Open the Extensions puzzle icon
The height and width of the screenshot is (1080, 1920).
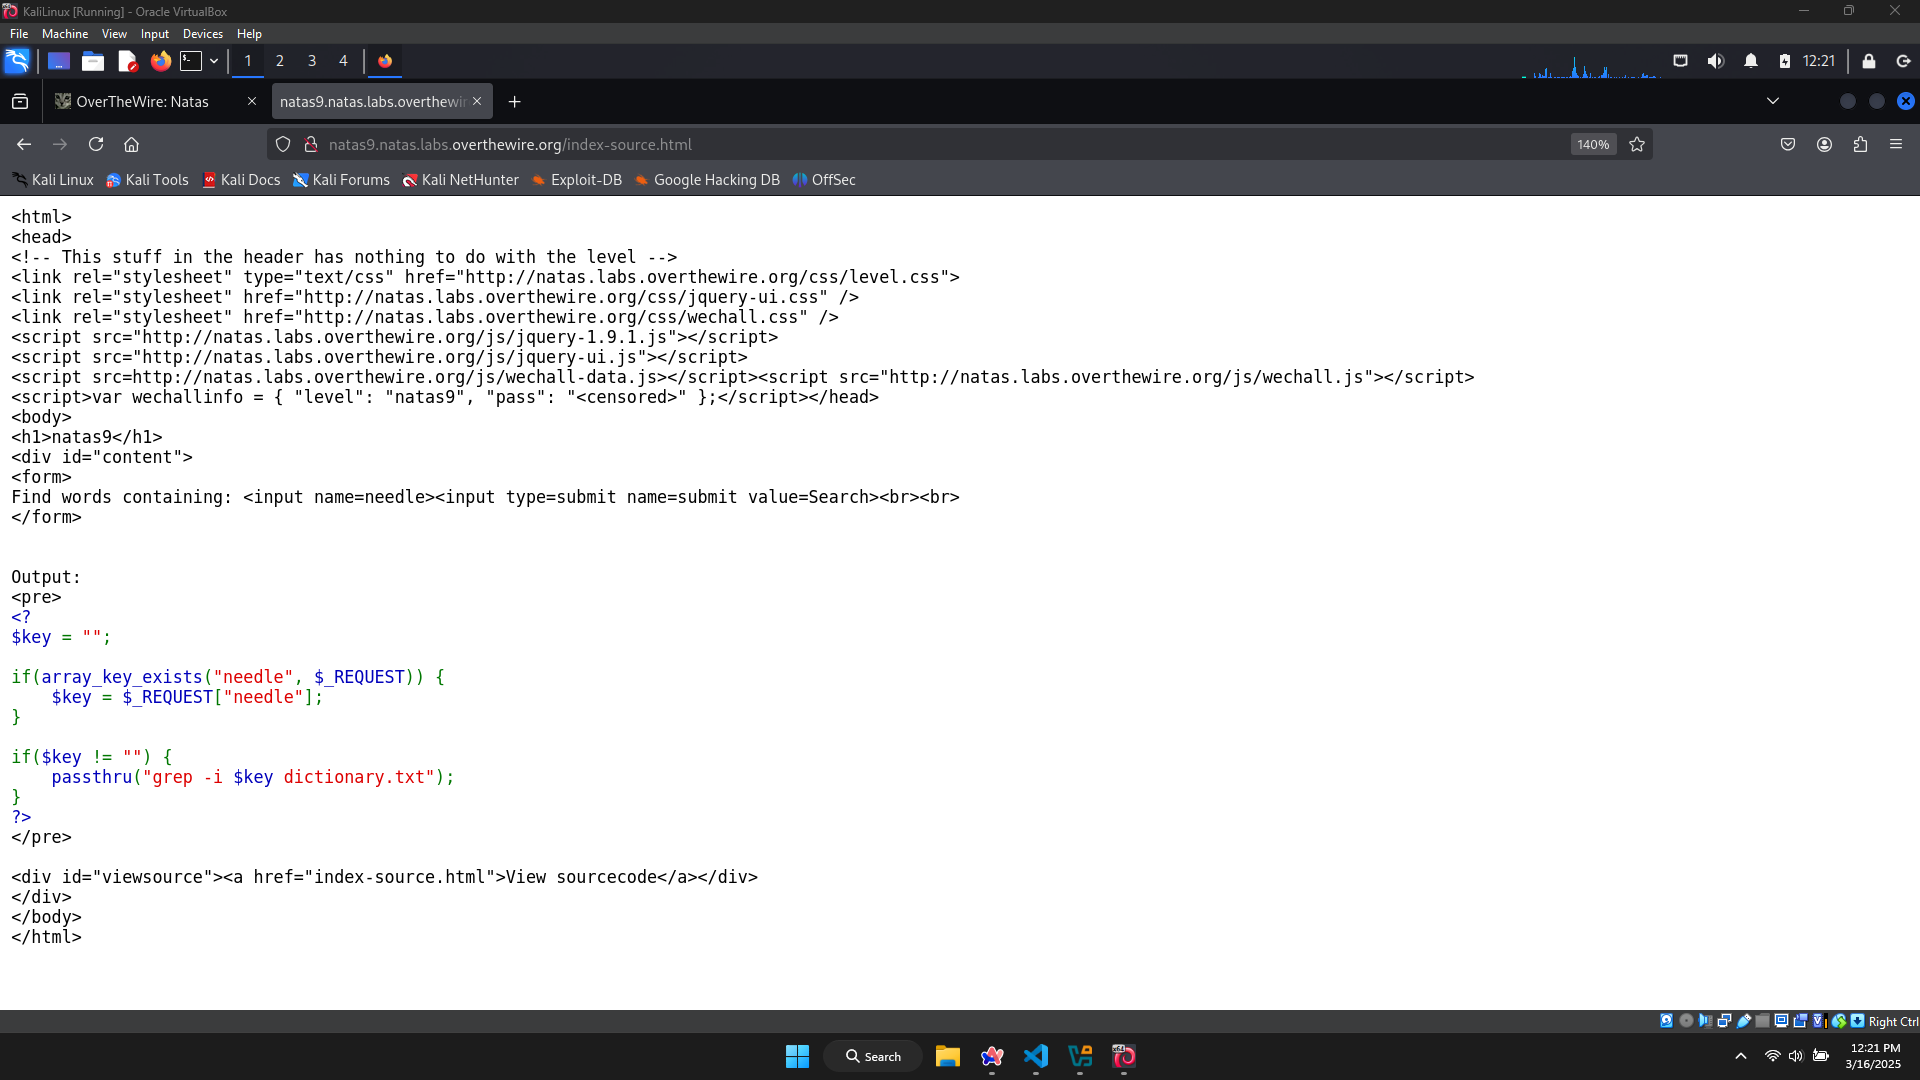coord(1860,144)
